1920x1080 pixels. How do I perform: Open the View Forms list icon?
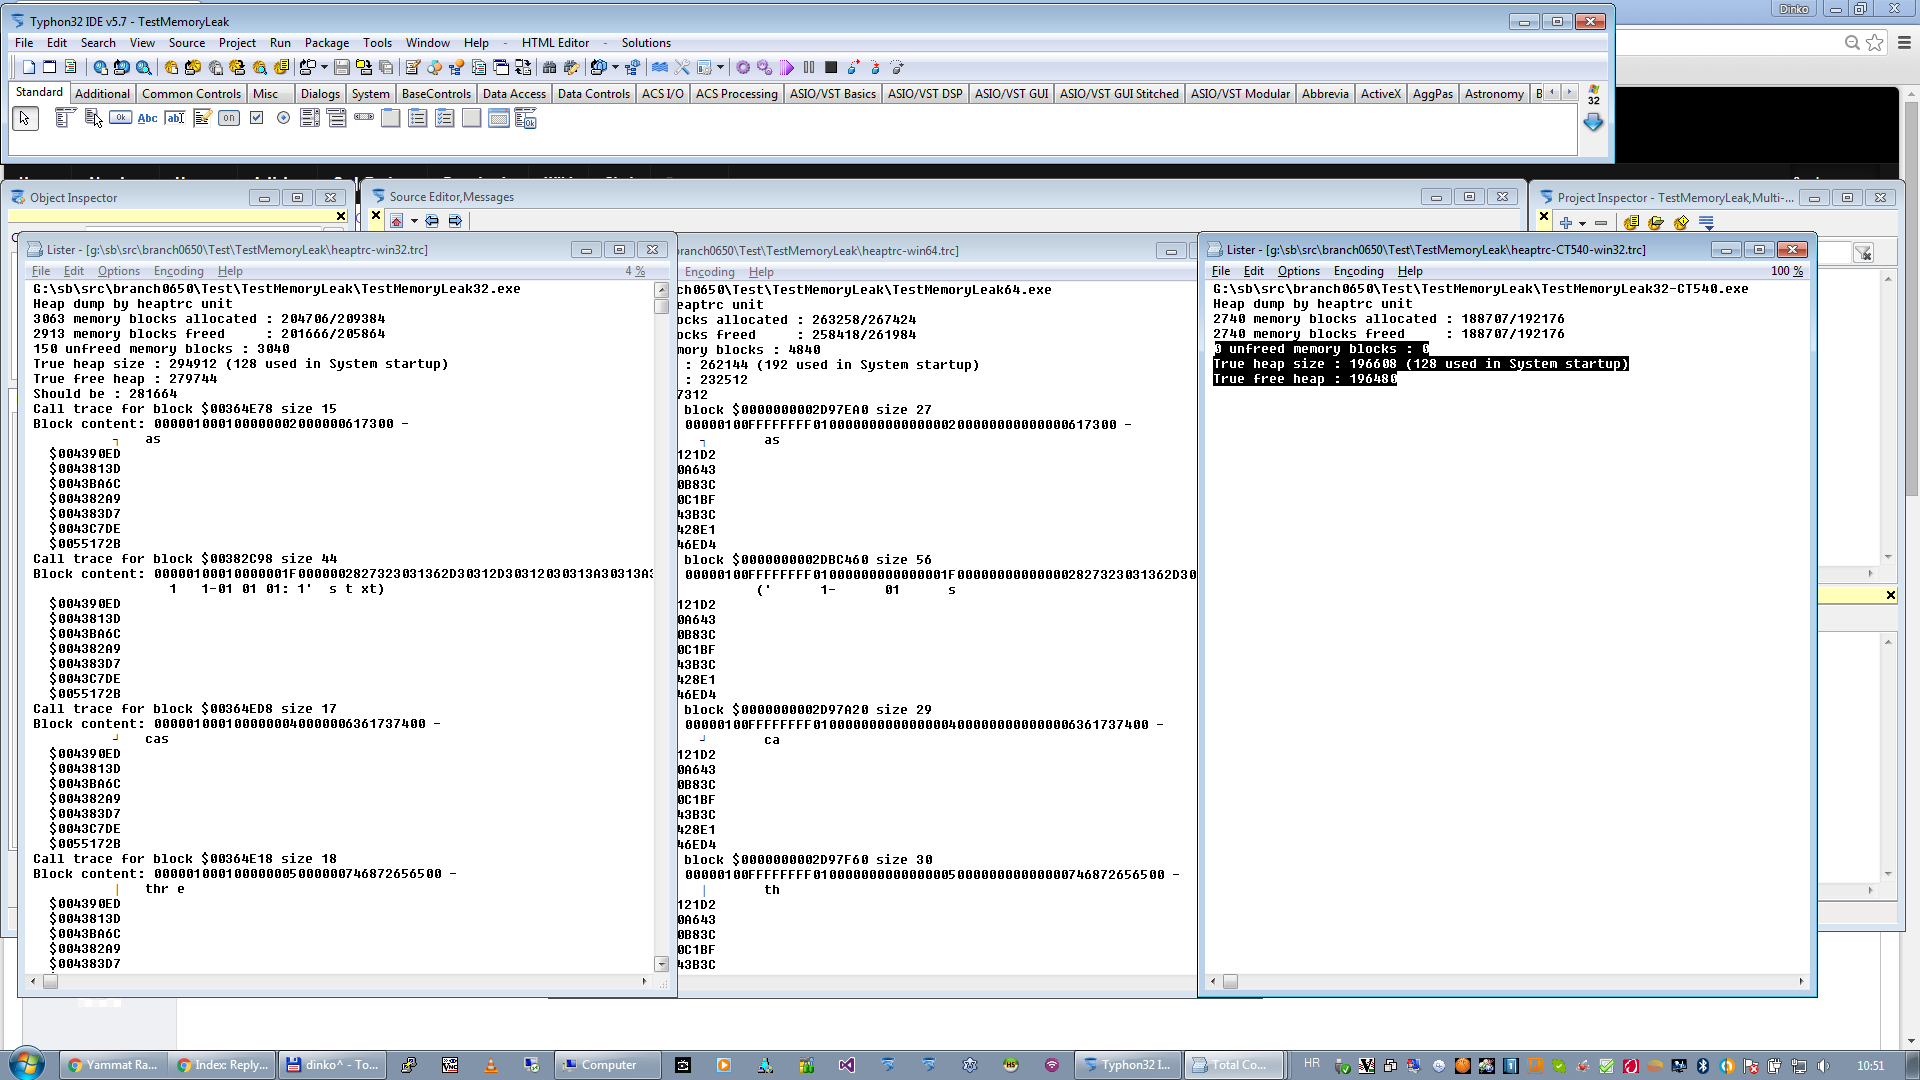501,67
